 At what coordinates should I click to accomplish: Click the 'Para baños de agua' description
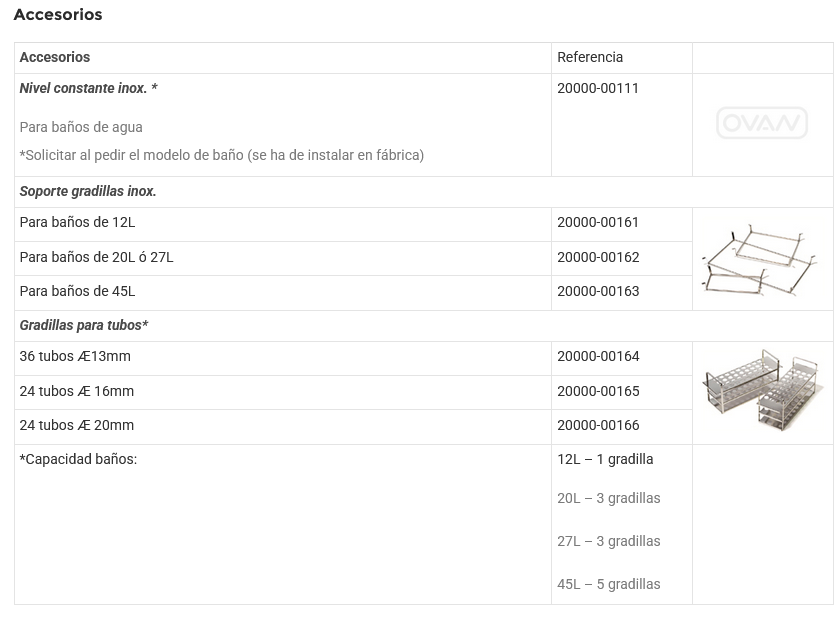point(81,127)
